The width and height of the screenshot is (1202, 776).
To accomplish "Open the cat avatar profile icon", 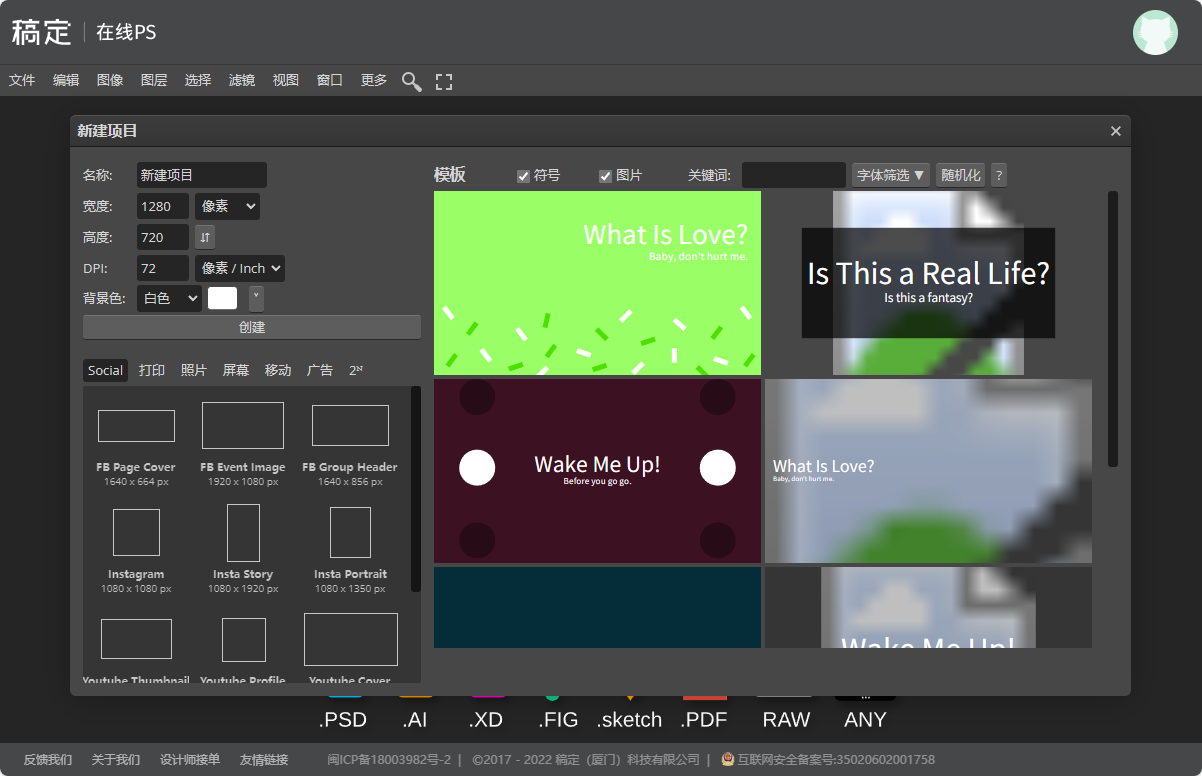I will [x=1155, y=32].
